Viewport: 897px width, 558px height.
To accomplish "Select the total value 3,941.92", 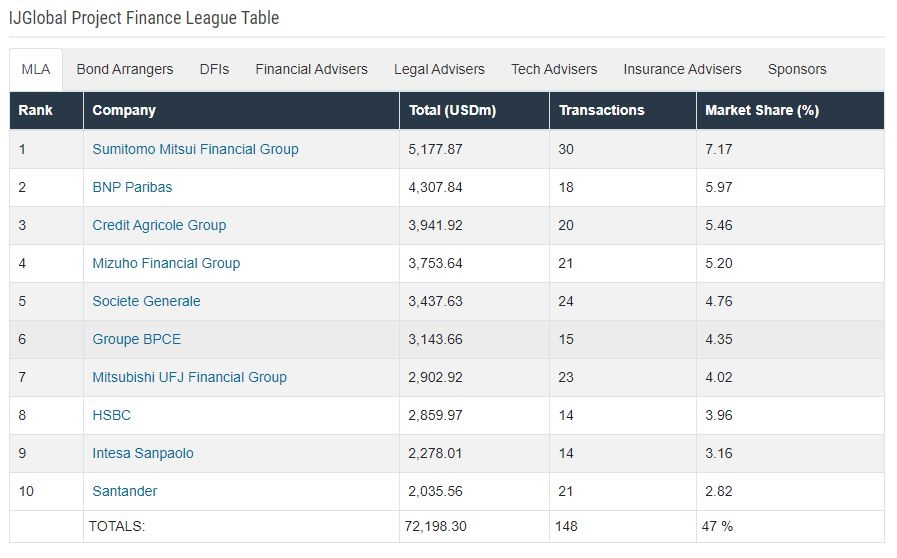I will pyautogui.click(x=435, y=225).
